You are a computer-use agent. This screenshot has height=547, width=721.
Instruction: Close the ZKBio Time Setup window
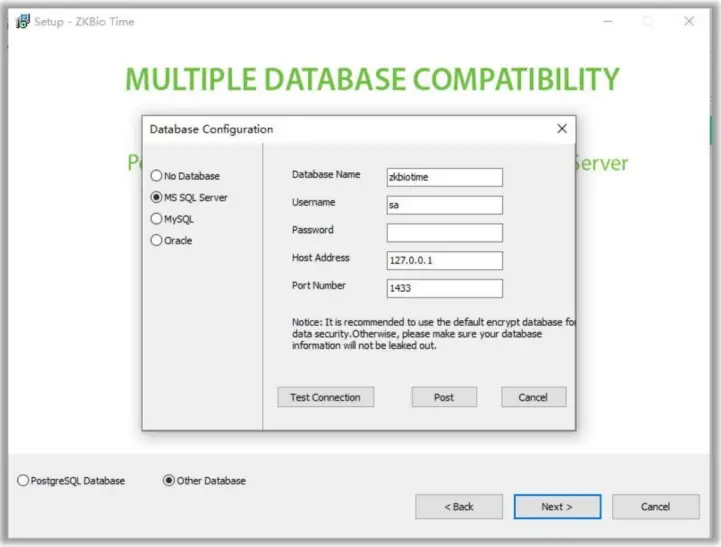coord(689,21)
